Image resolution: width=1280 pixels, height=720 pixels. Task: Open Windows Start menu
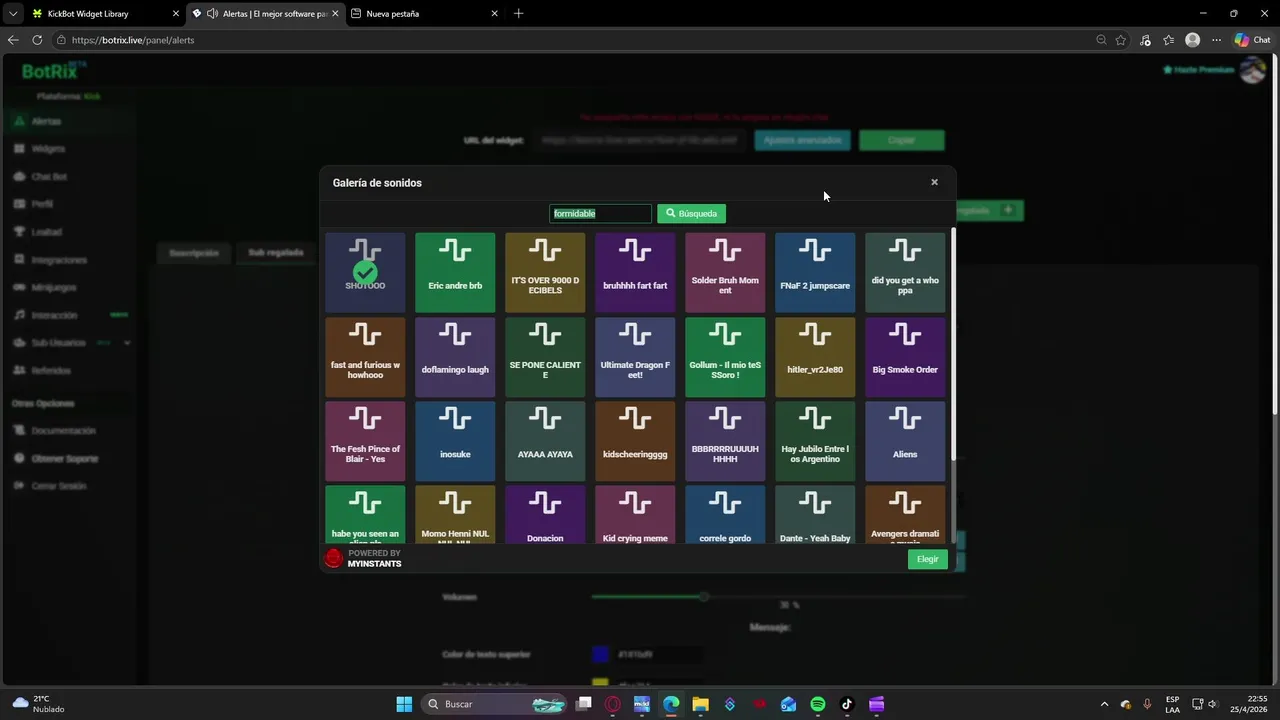[404, 704]
